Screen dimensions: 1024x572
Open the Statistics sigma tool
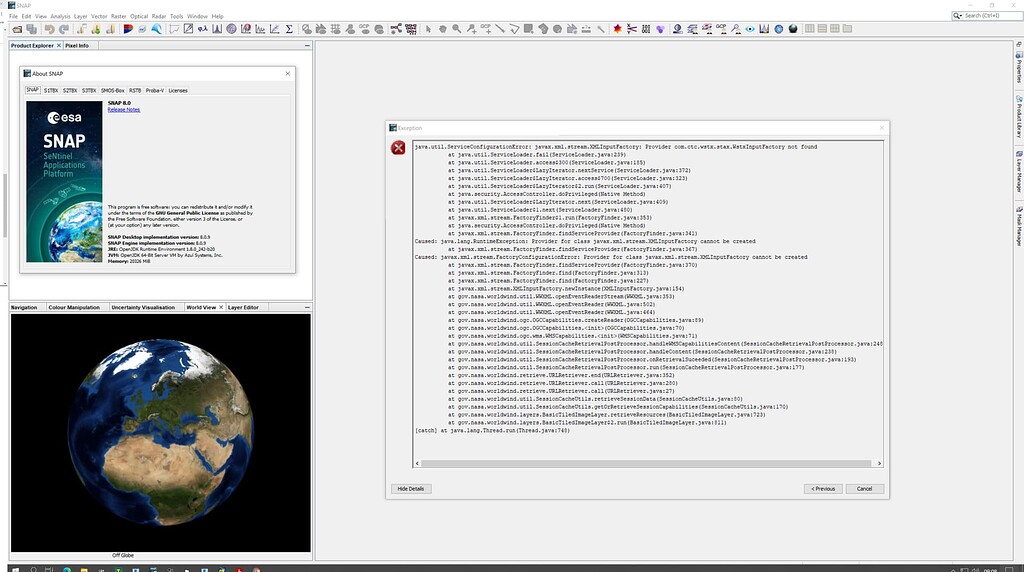tap(289, 28)
